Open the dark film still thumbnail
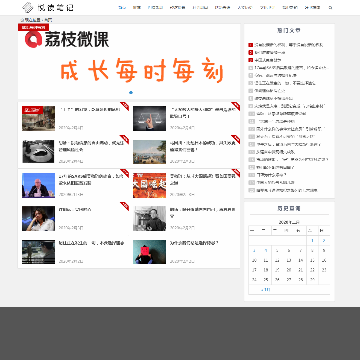Viewport: 360px width, 360px height. pyautogui.click(x=38, y=252)
